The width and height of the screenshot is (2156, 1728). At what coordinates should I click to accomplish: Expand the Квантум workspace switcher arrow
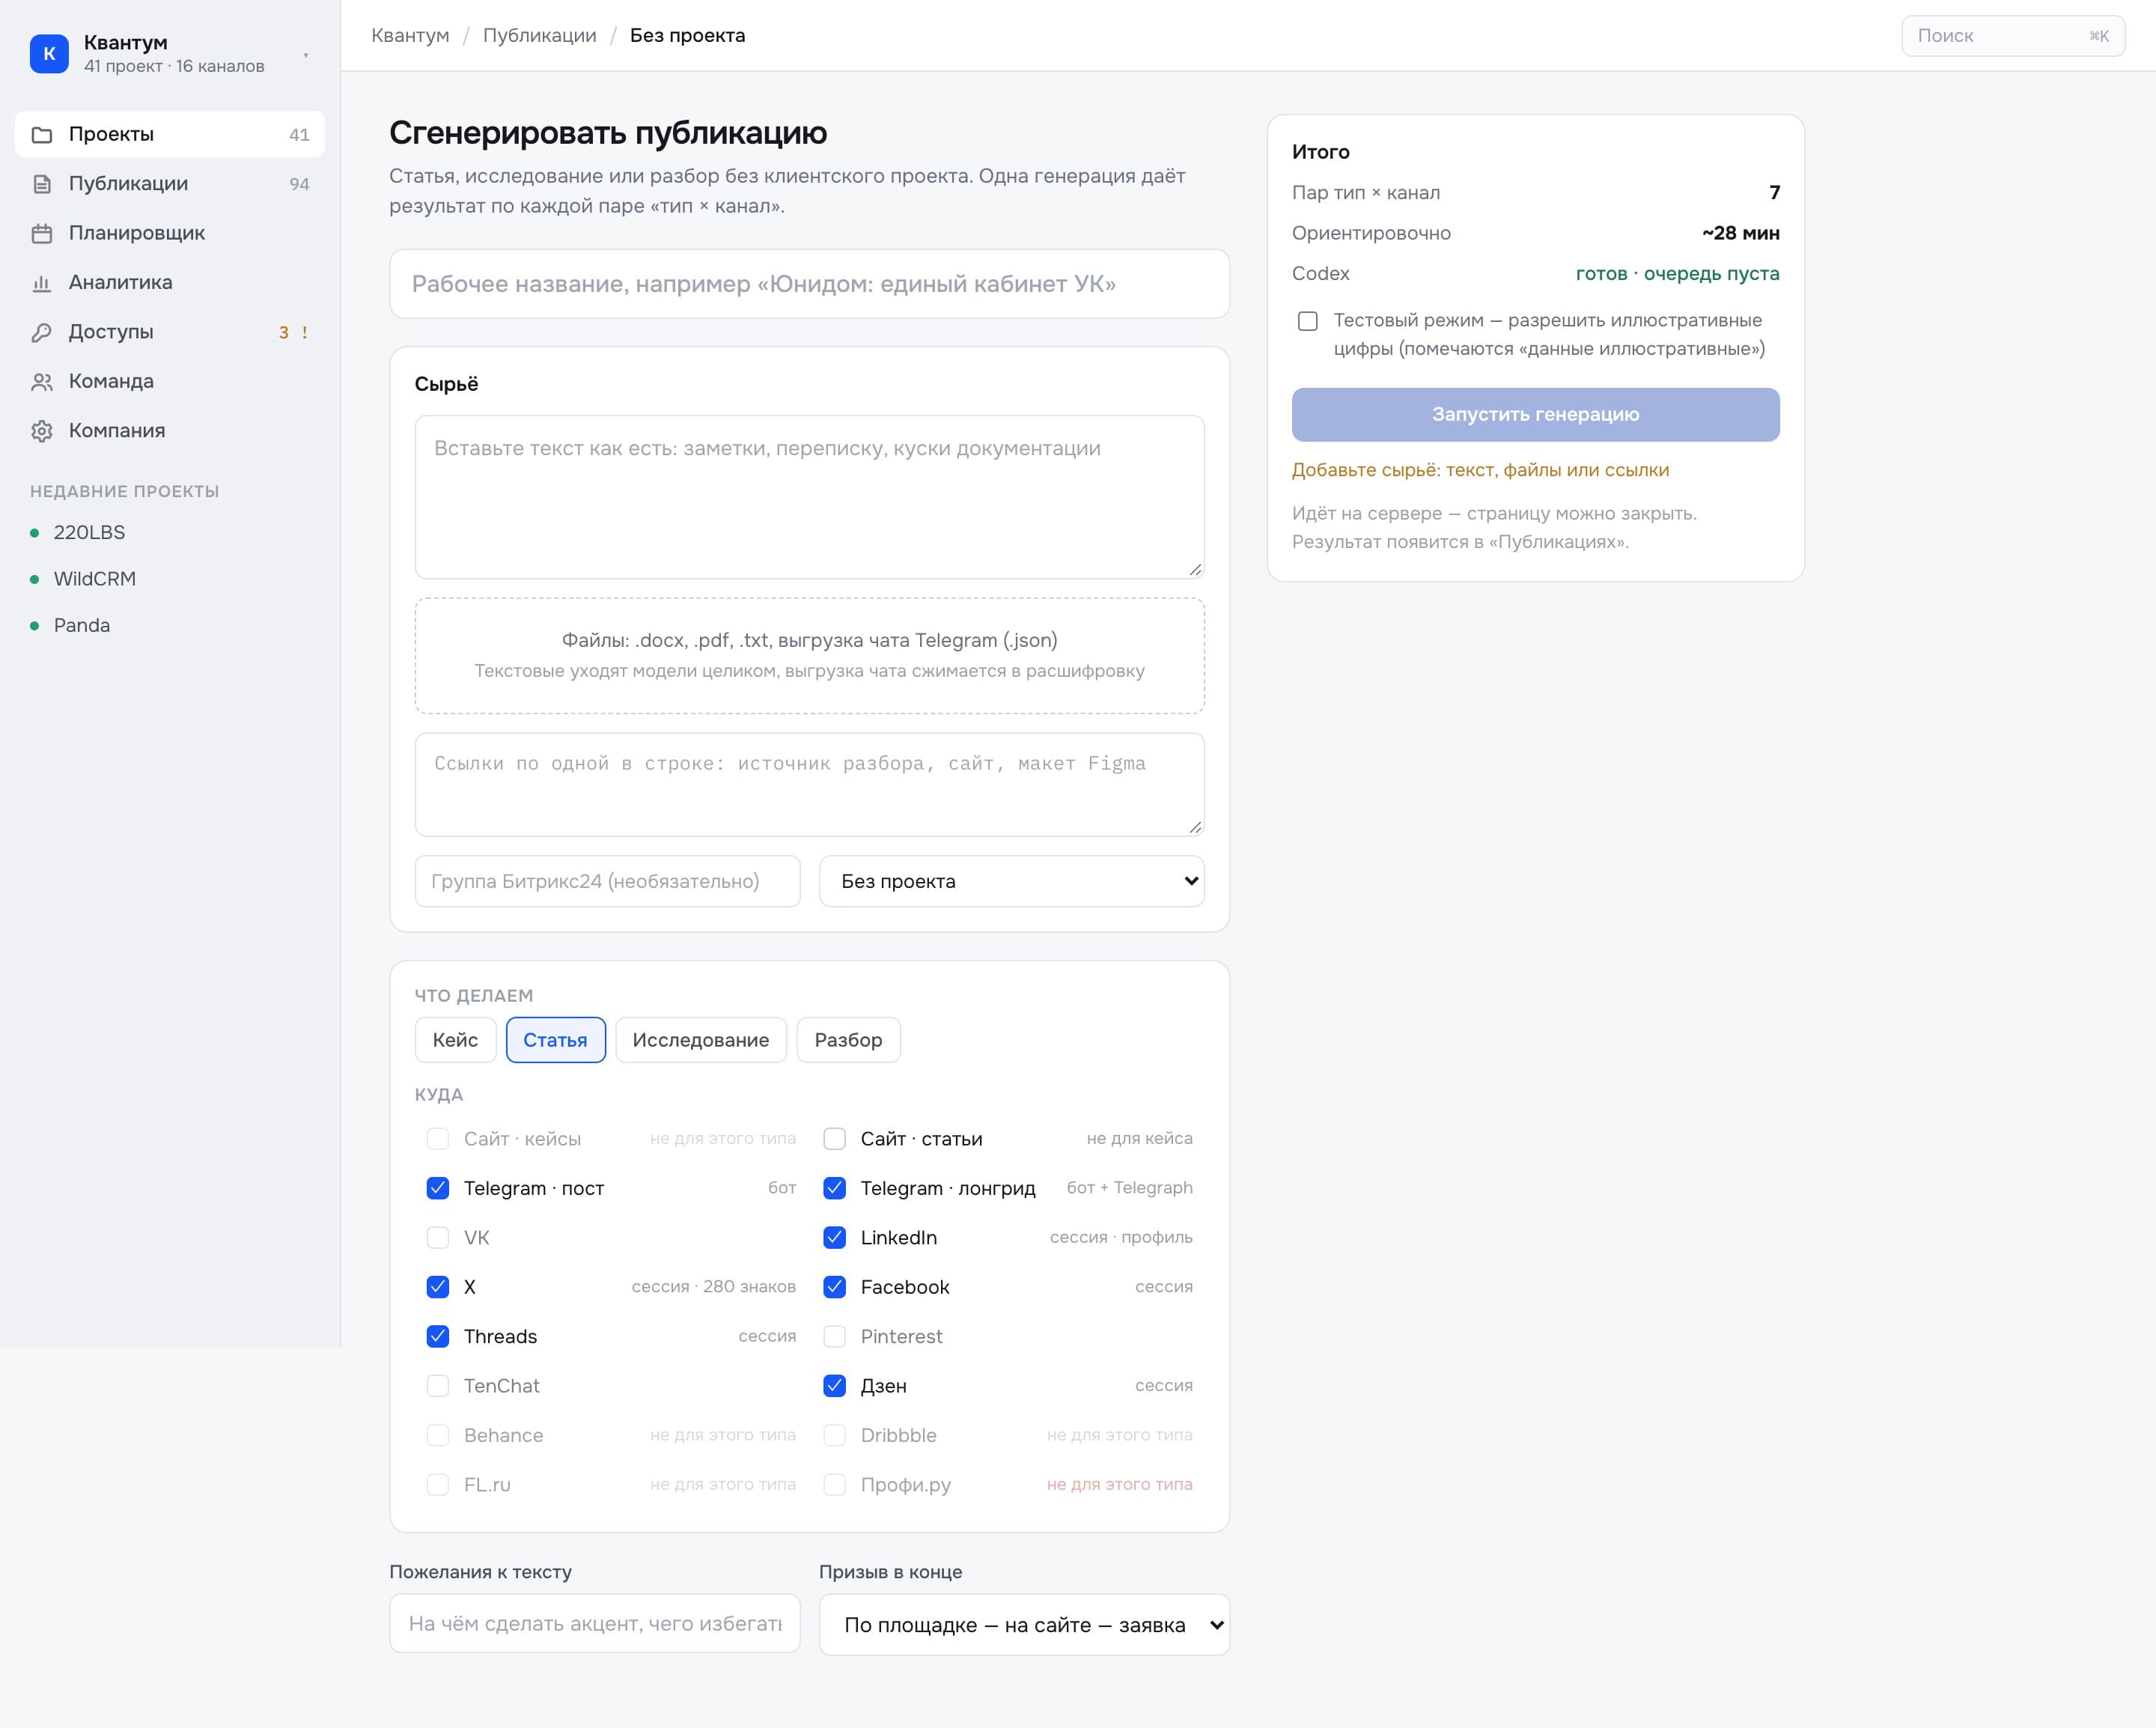pyautogui.click(x=305, y=55)
